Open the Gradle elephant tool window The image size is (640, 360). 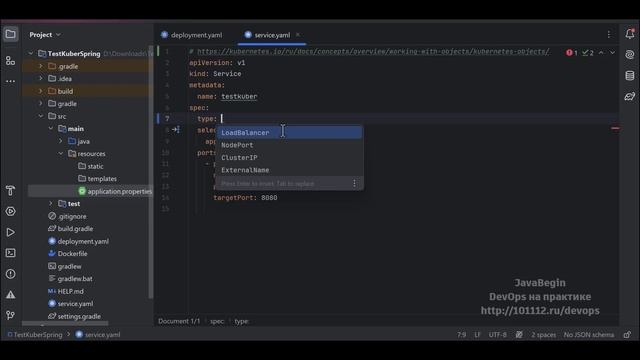tap(630, 96)
